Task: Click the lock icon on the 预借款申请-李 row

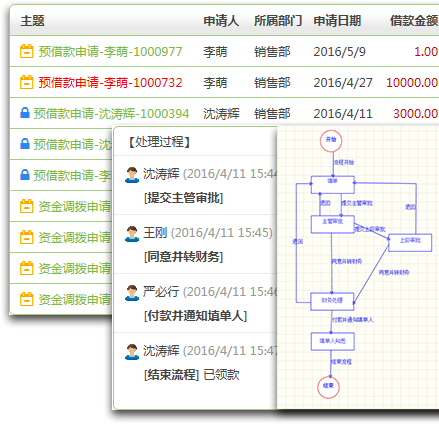Action: pos(25,175)
